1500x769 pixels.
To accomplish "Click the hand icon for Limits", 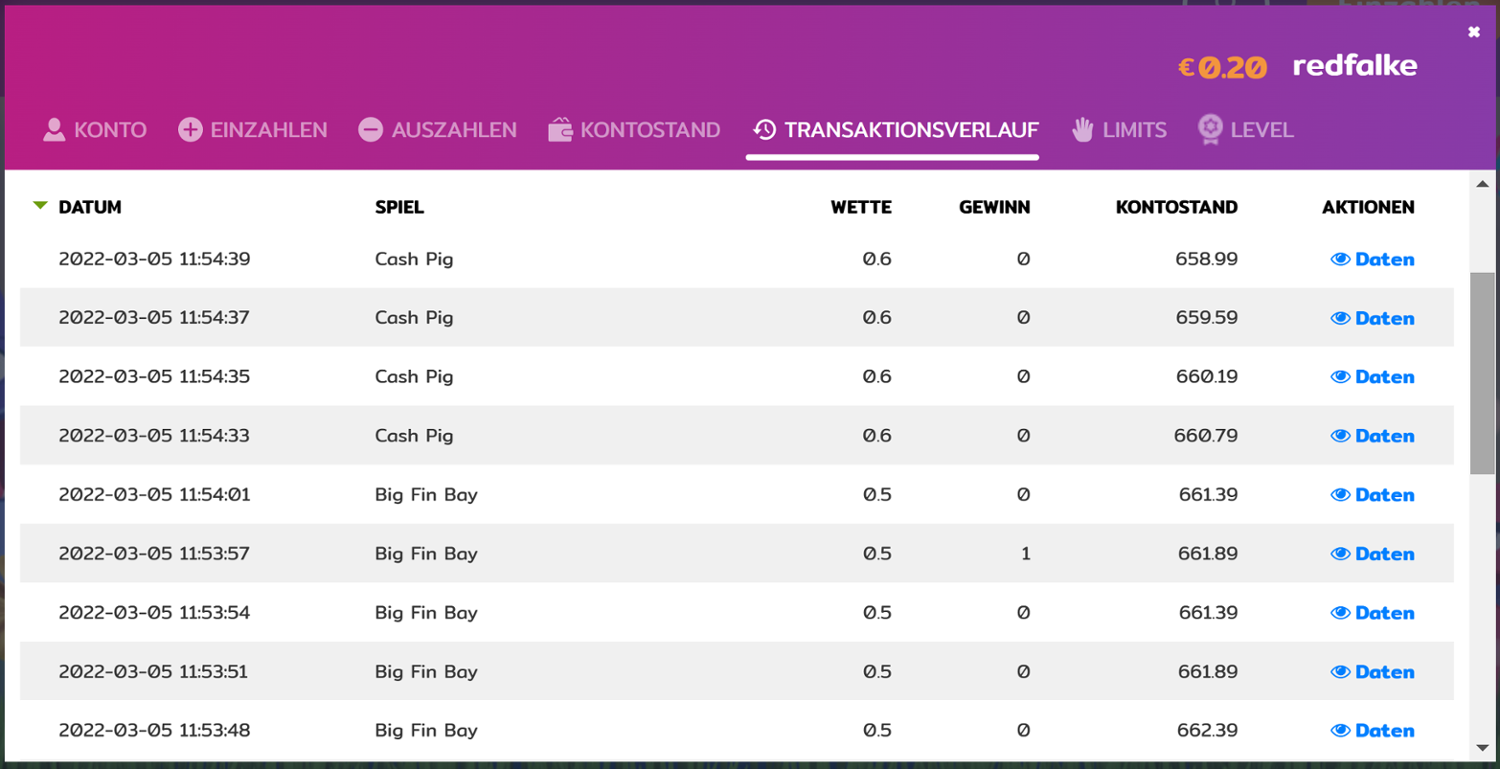I will pyautogui.click(x=1083, y=130).
